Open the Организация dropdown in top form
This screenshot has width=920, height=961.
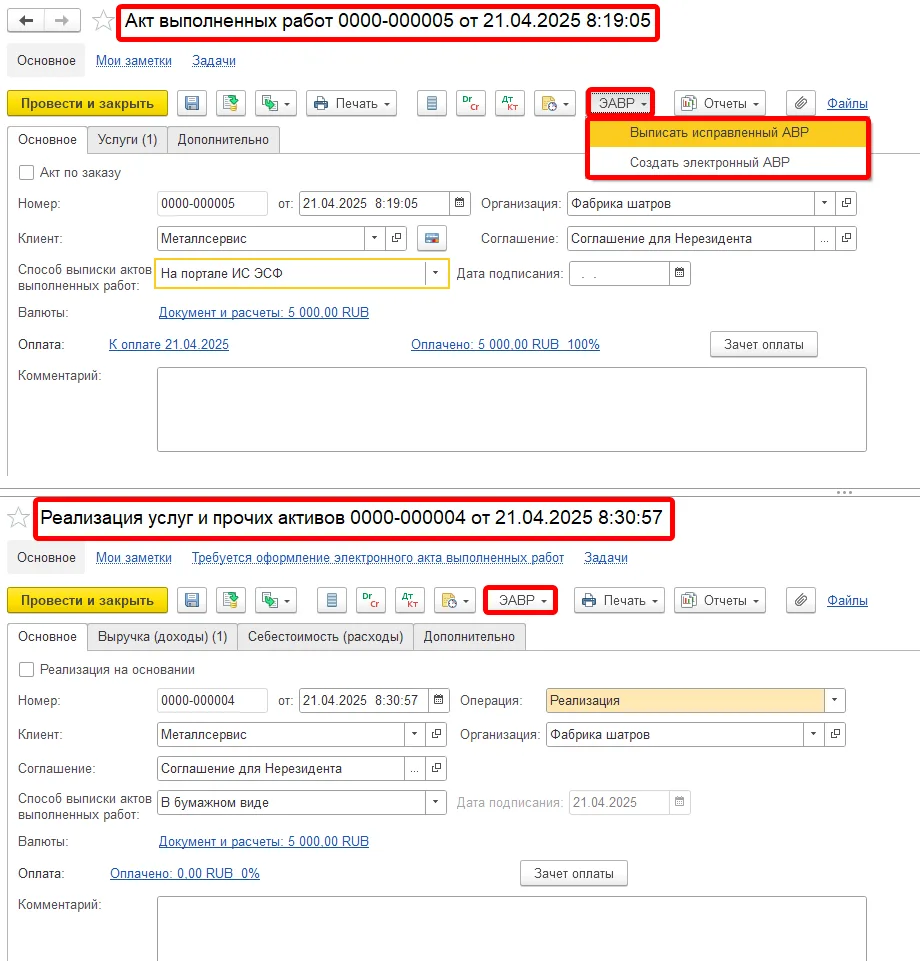coord(824,203)
